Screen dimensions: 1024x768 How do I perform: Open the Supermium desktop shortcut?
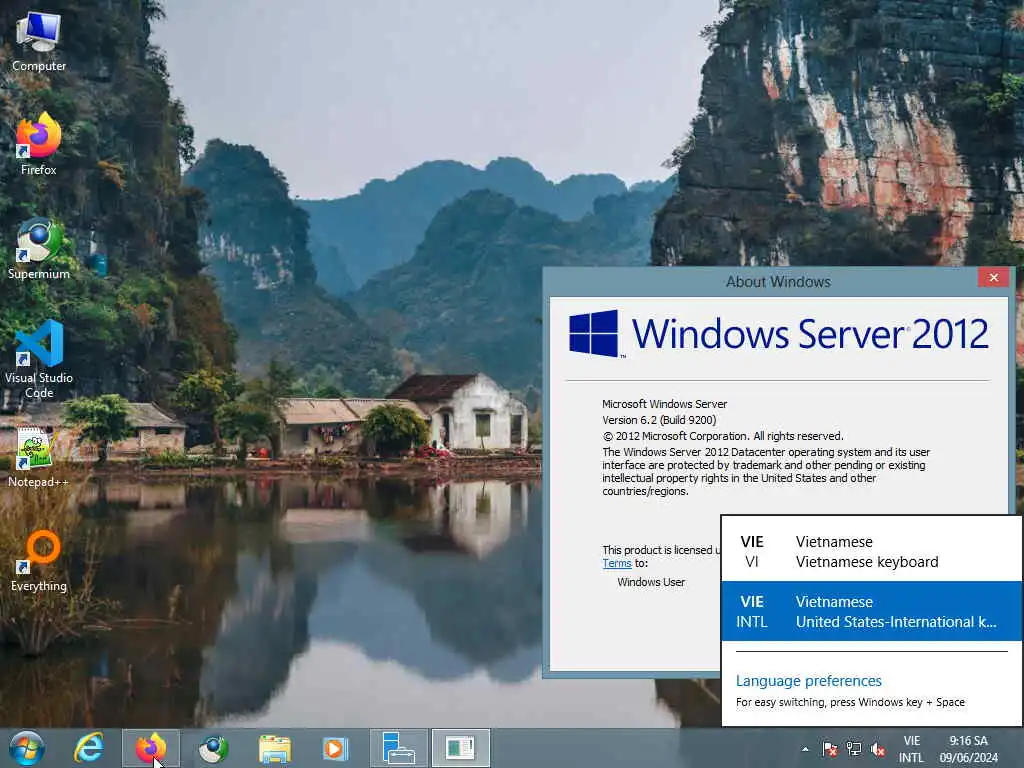(39, 248)
